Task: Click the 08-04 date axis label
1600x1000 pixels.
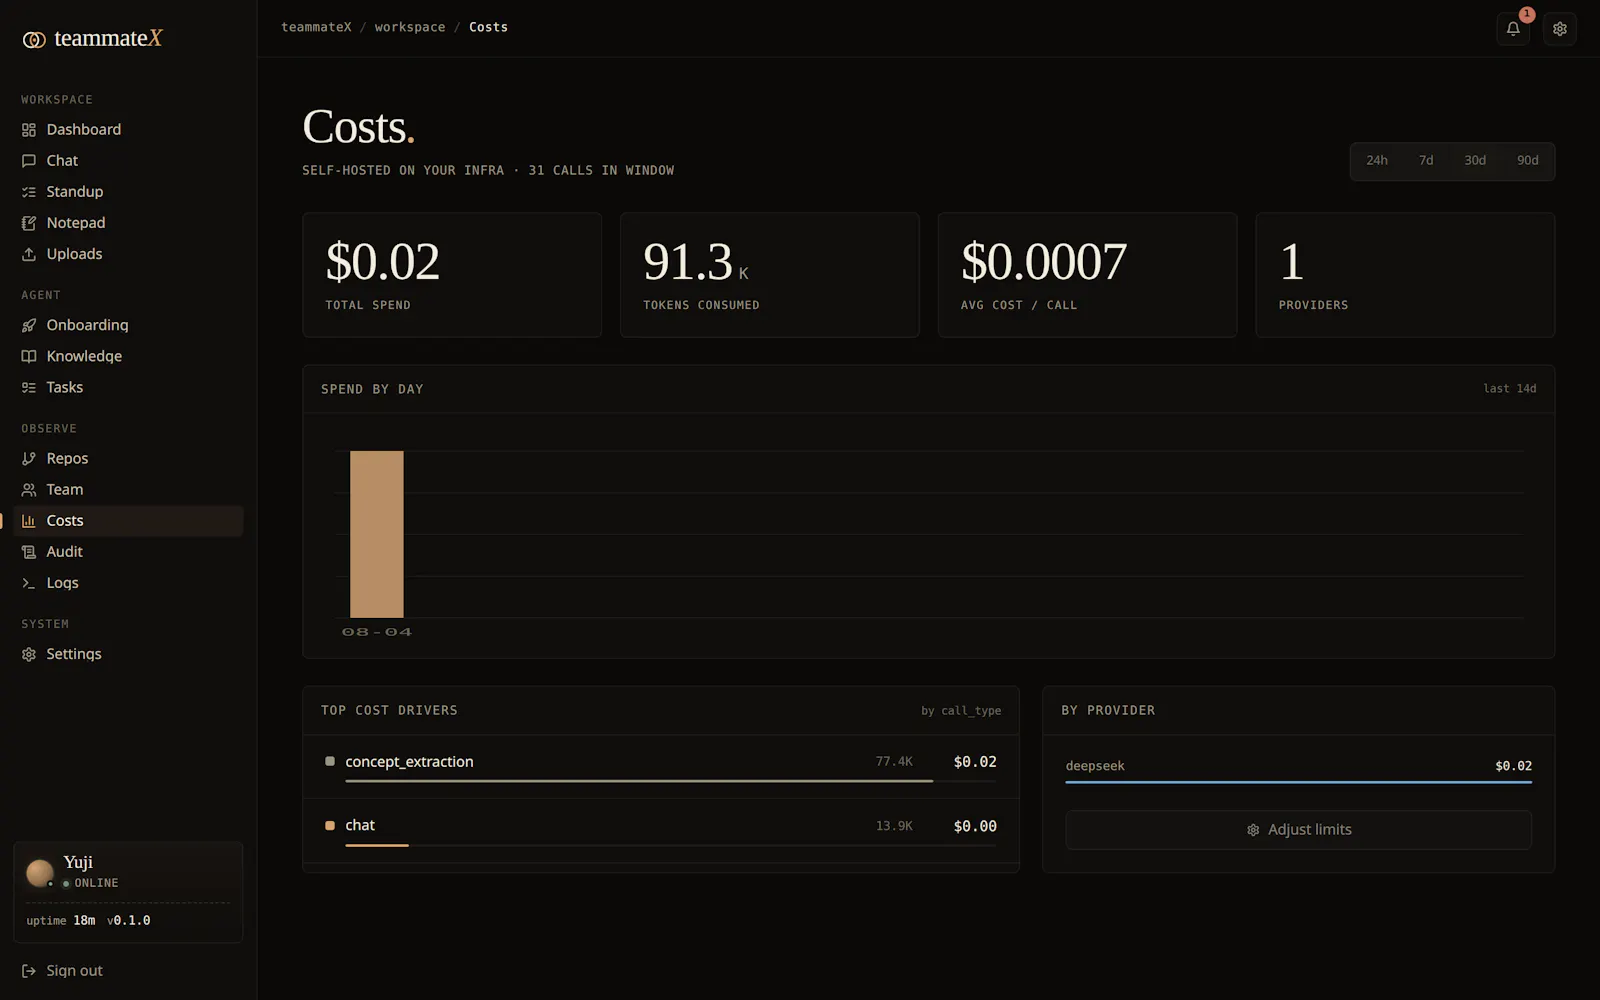Action: tap(377, 632)
